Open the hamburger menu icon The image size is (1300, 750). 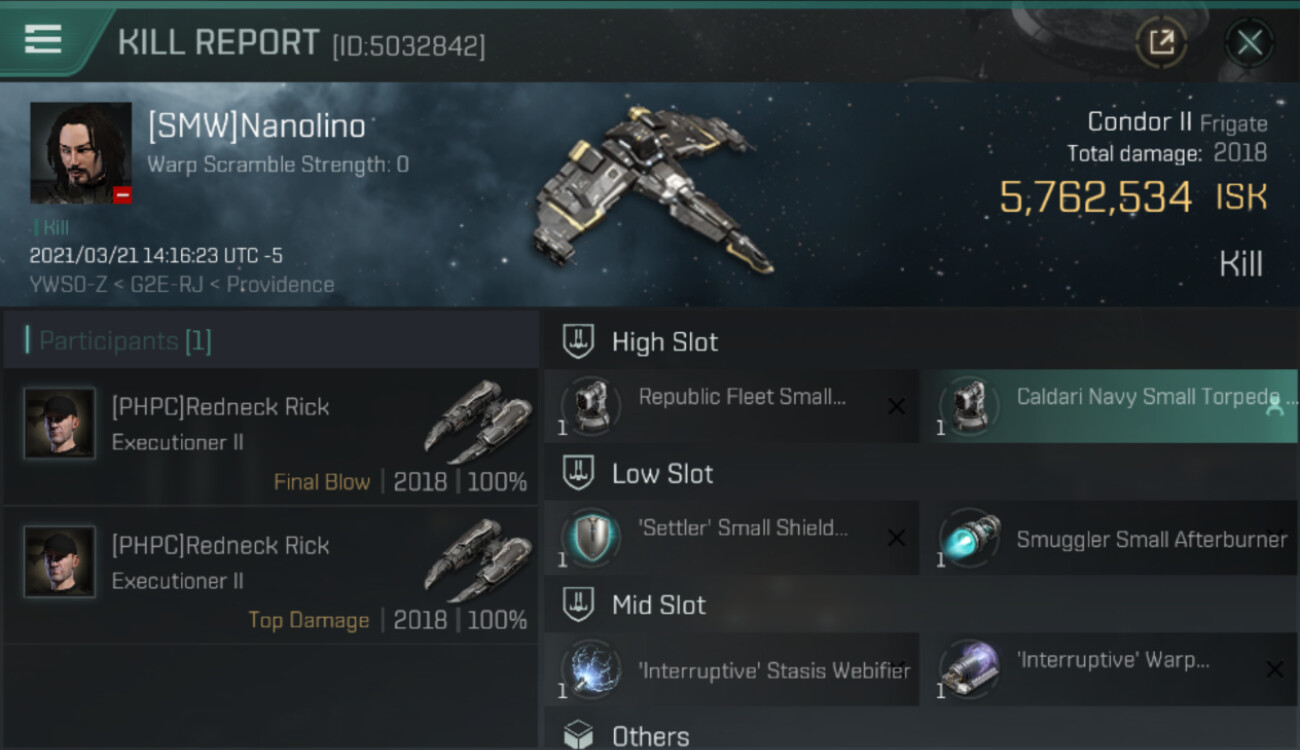[x=43, y=39]
